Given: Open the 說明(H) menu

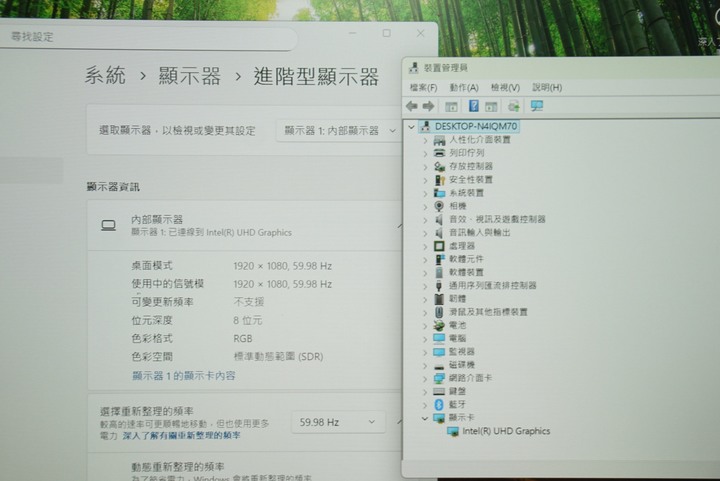Looking at the screenshot, I should [x=547, y=88].
